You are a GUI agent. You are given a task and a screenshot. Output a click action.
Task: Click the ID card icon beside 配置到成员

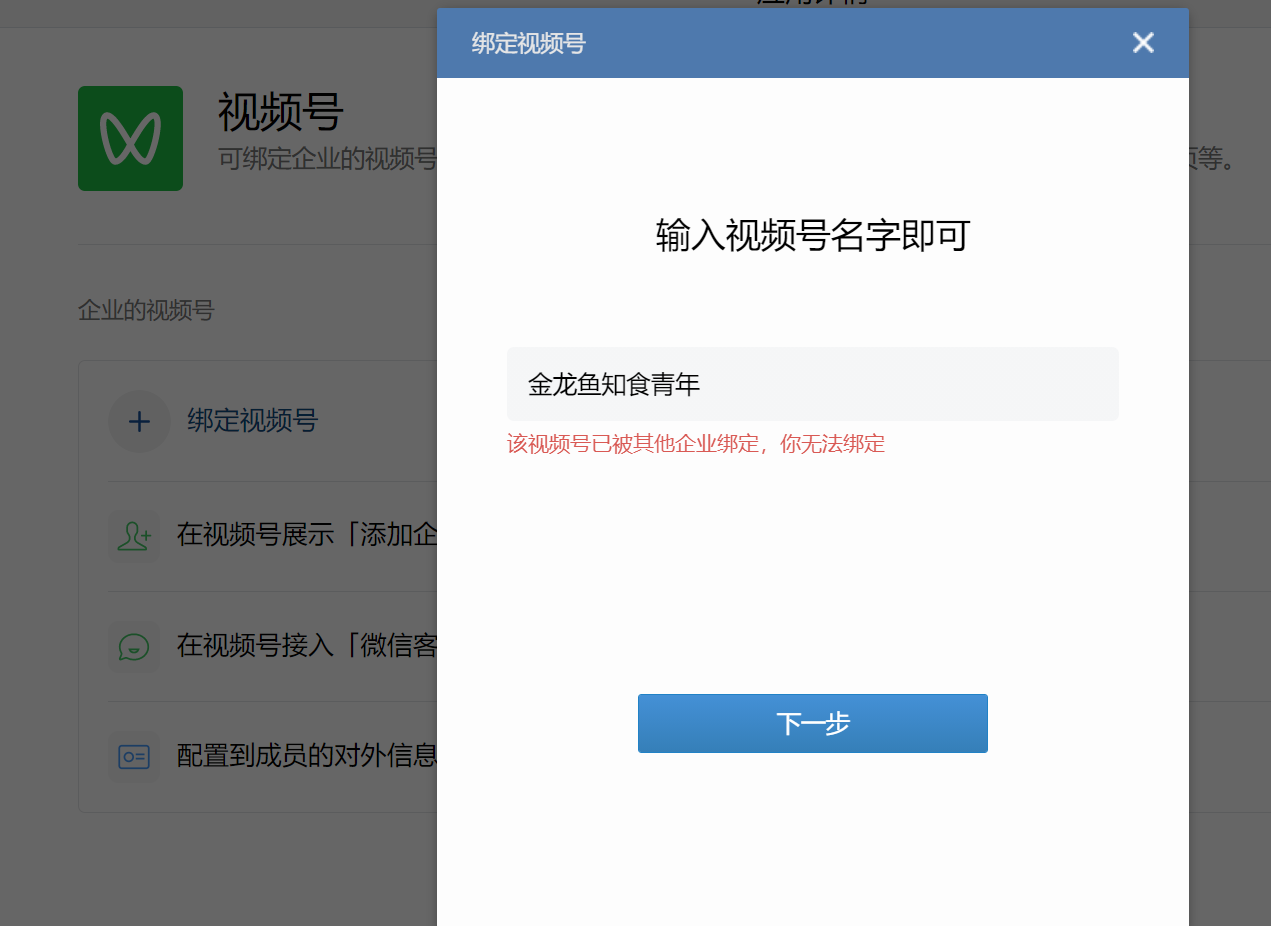coord(134,756)
